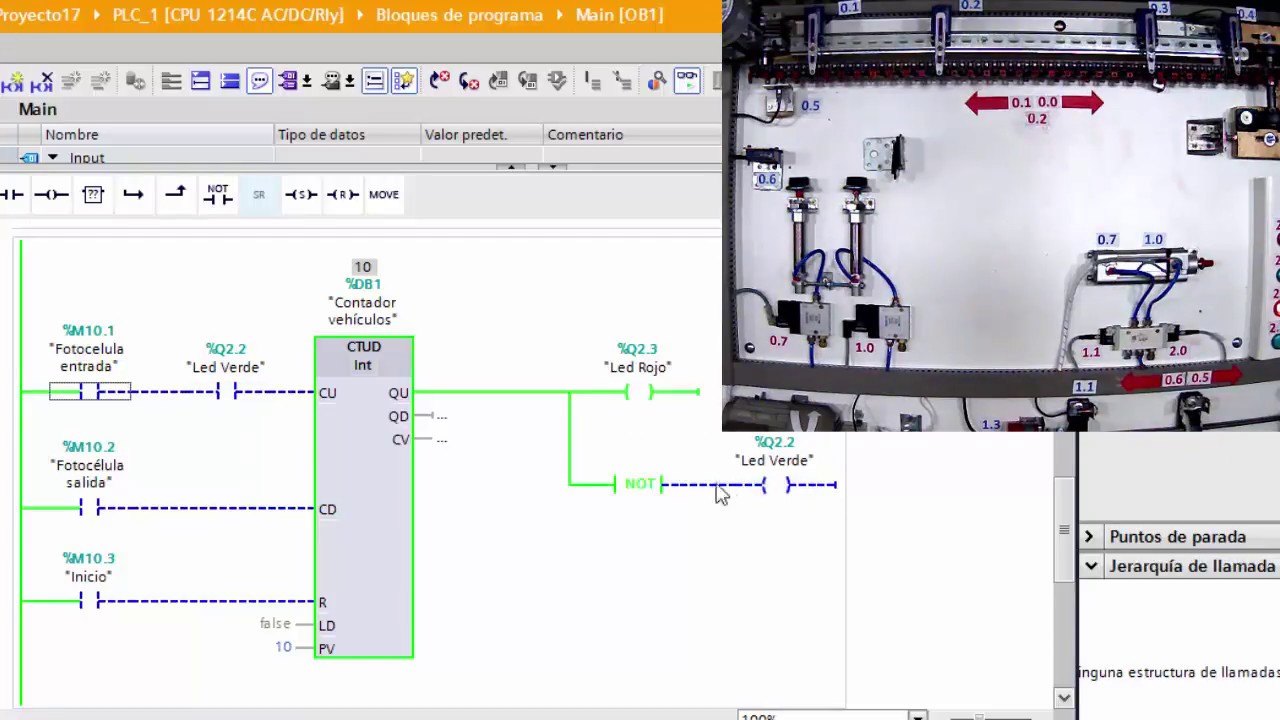Select Inicio contact %M10.3
Image resolution: width=1280 pixels, height=720 pixels.
(90, 600)
